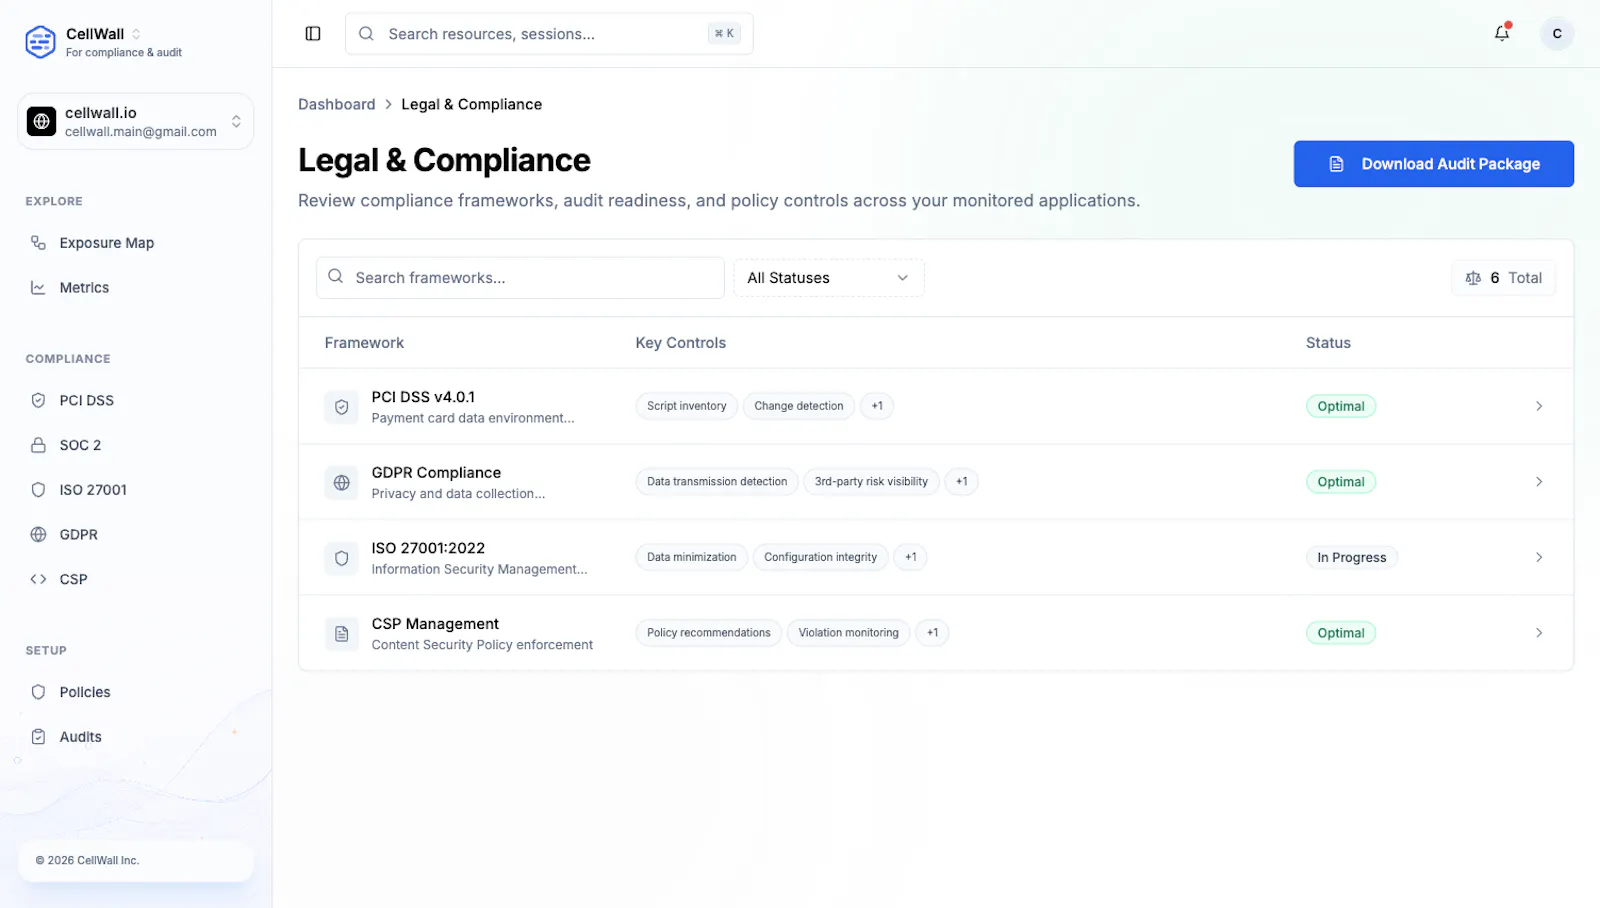The height and width of the screenshot is (908, 1600).
Task: Click the Data minimization tag
Action: pyautogui.click(x=691, y=557)
